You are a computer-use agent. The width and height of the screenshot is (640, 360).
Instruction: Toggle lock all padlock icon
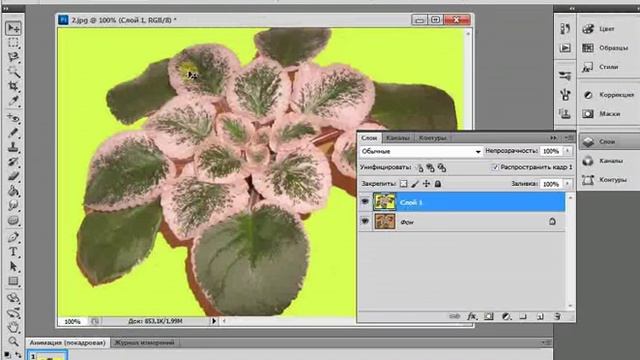coord(438,184)
